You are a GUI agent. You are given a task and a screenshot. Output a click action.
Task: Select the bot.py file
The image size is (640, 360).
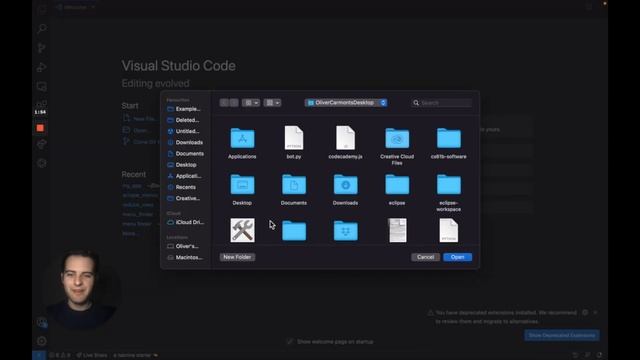click(x=294, y=142)
